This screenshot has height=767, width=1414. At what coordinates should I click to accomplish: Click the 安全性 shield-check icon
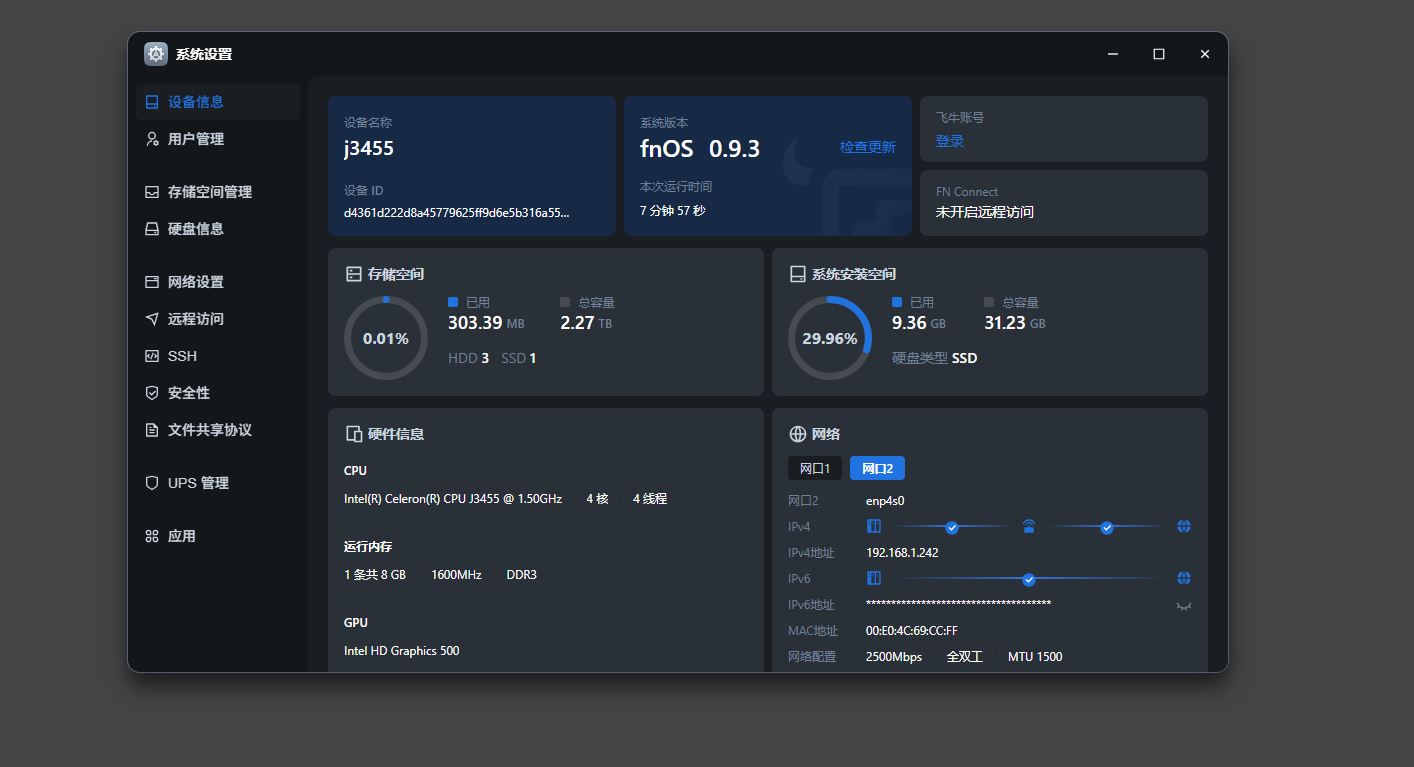coord(152,393)
